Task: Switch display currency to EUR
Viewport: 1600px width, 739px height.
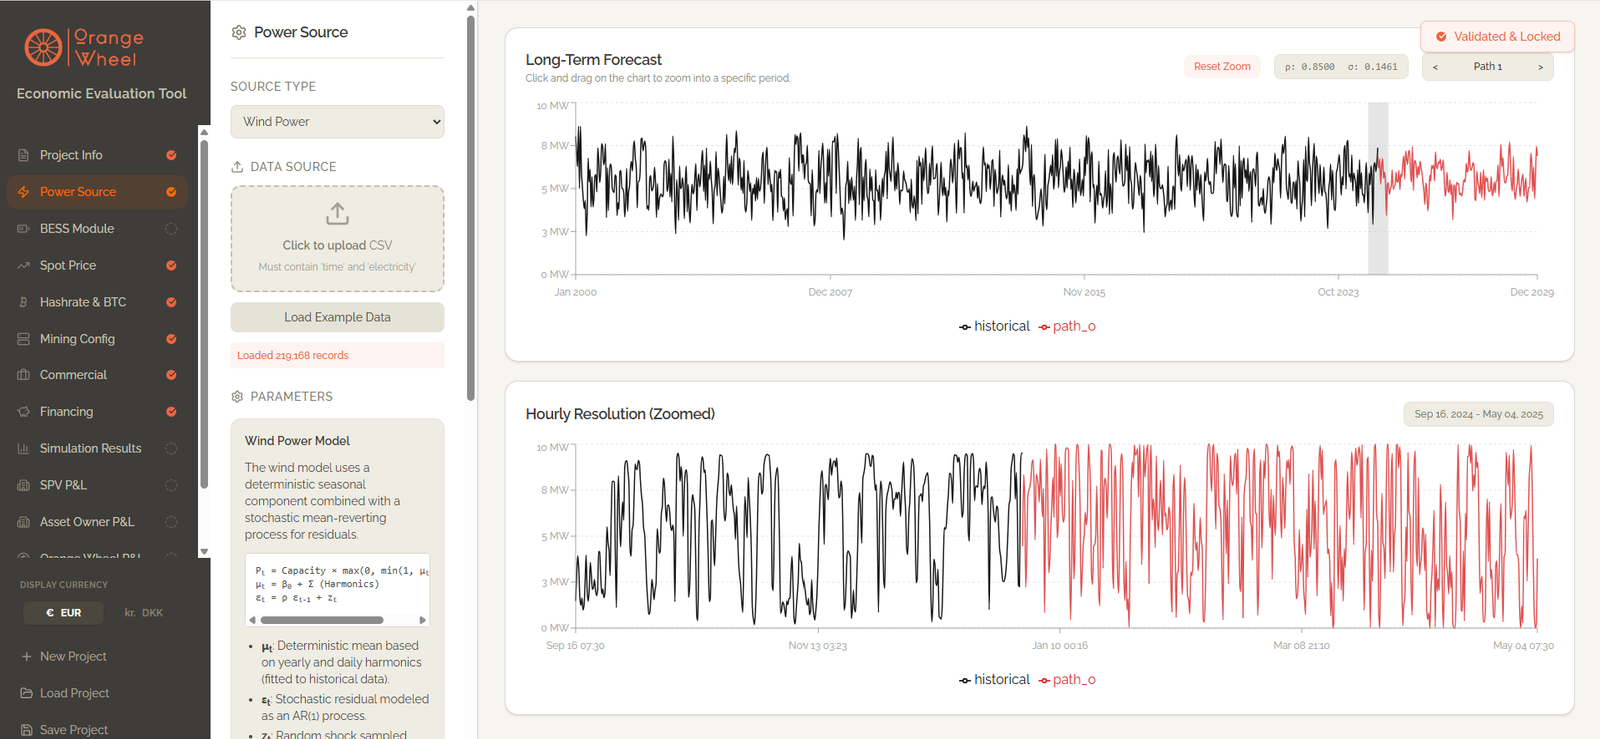Action: pos(64,613)
